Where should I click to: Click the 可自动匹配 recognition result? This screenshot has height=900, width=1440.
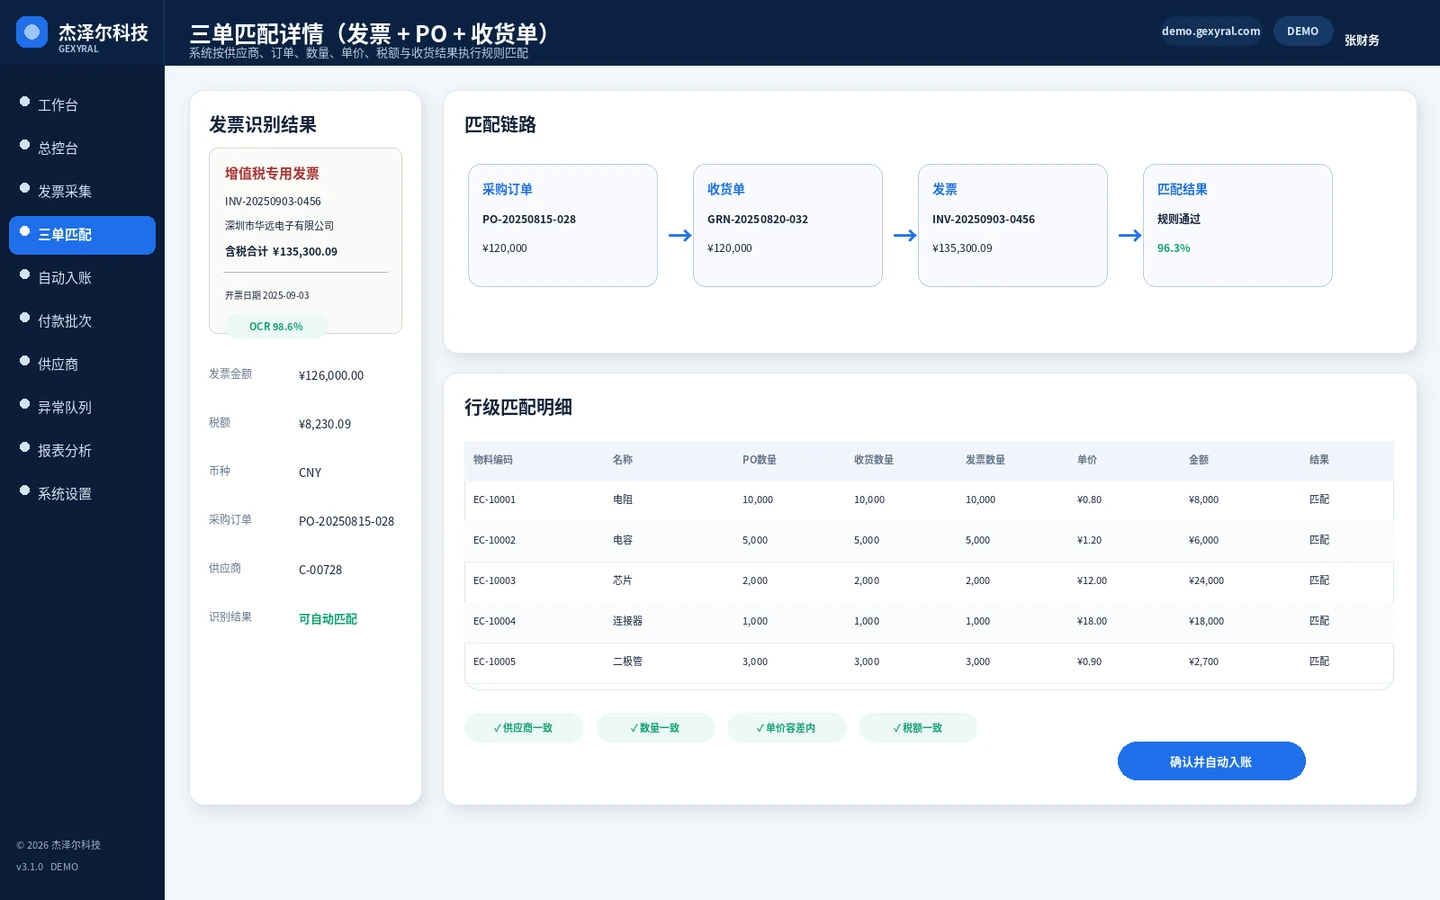tap(328, 619)
